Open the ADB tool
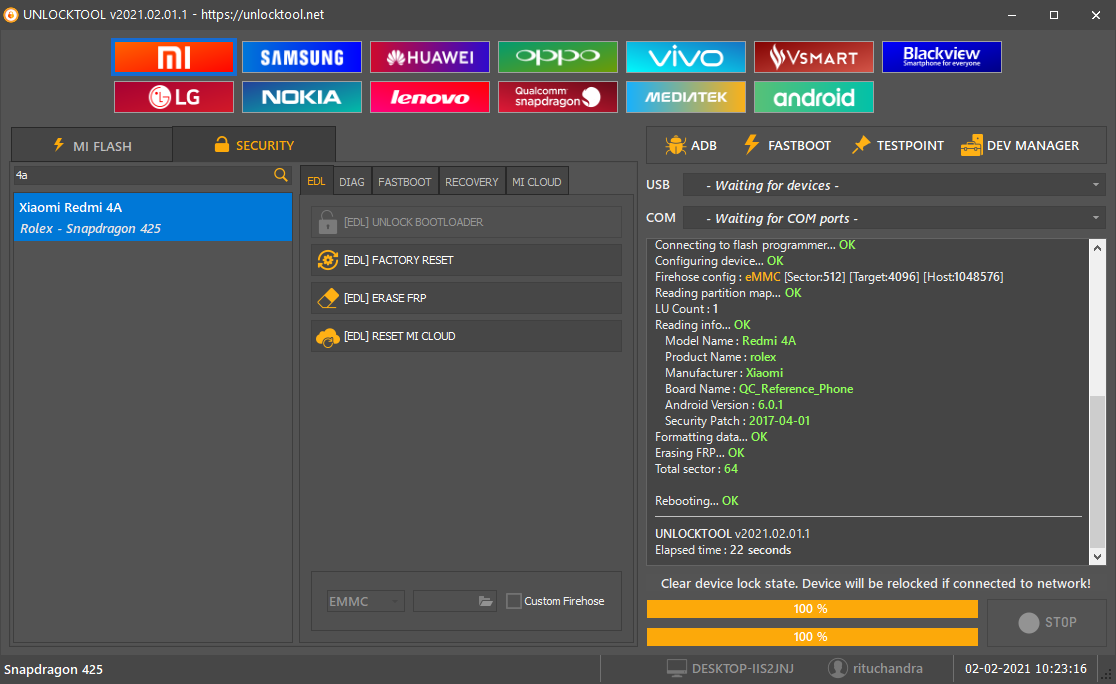This screenshot has height=684, width=1116. (690, 145)
